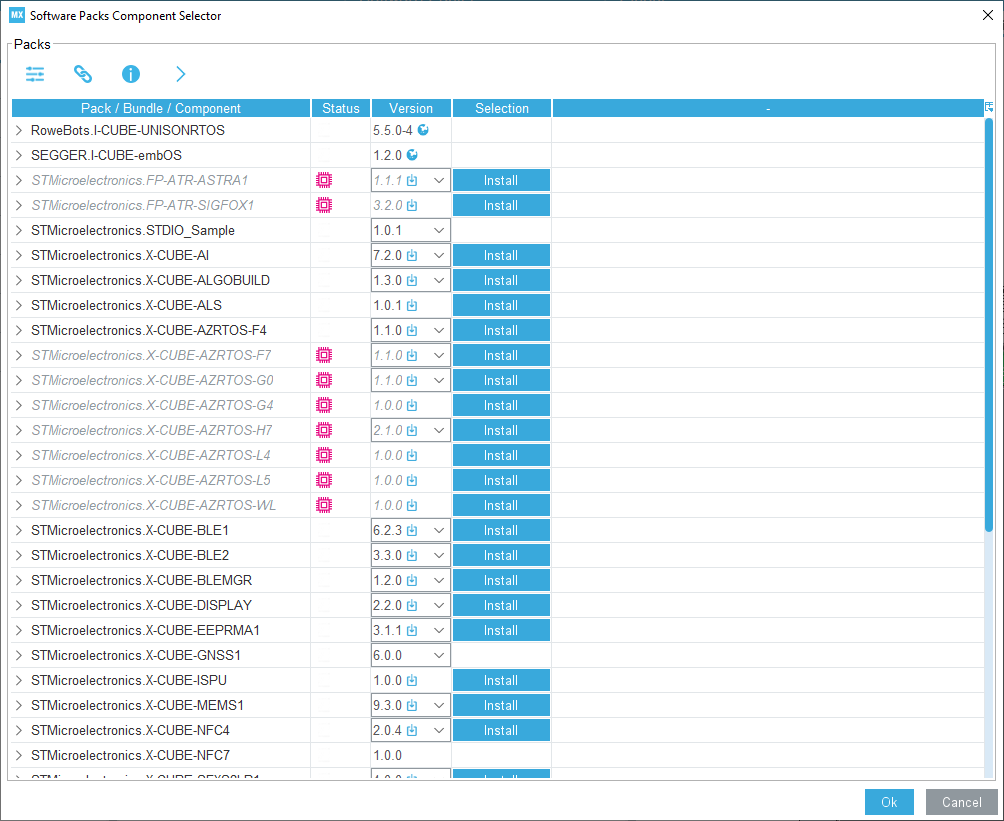
Task: Open version dropdown for X-CUBE-AI
Action: click(x=439, y=256)
